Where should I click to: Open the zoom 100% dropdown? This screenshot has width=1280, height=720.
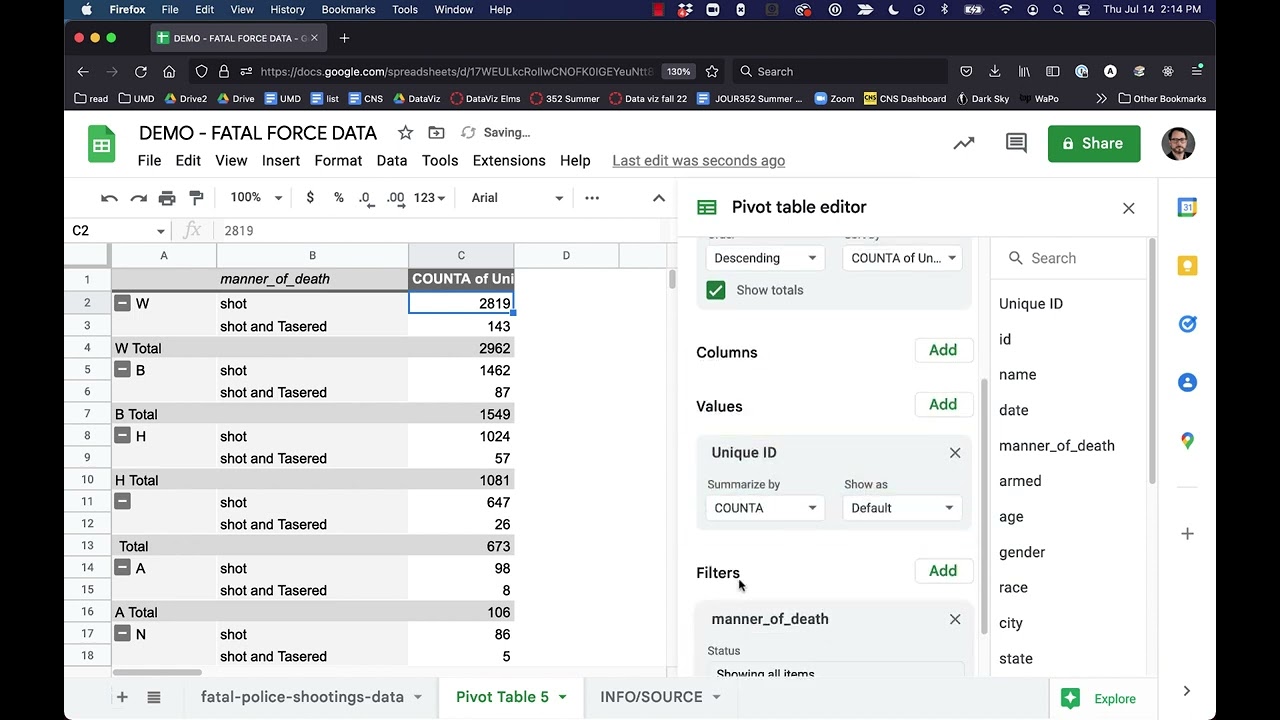point(256,198)
